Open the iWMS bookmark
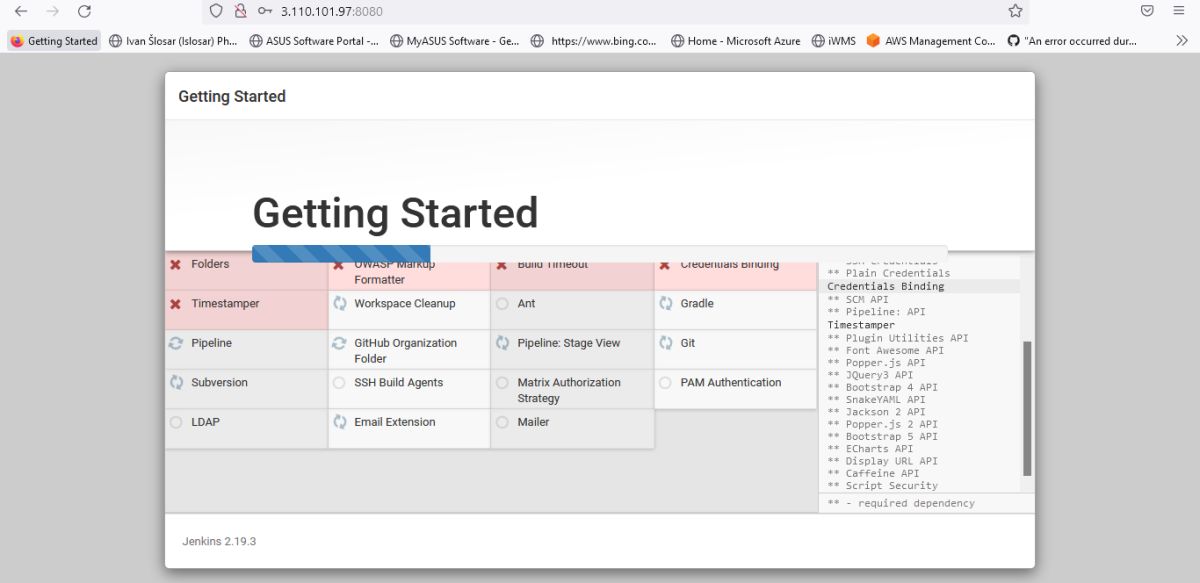 (833, 41)
